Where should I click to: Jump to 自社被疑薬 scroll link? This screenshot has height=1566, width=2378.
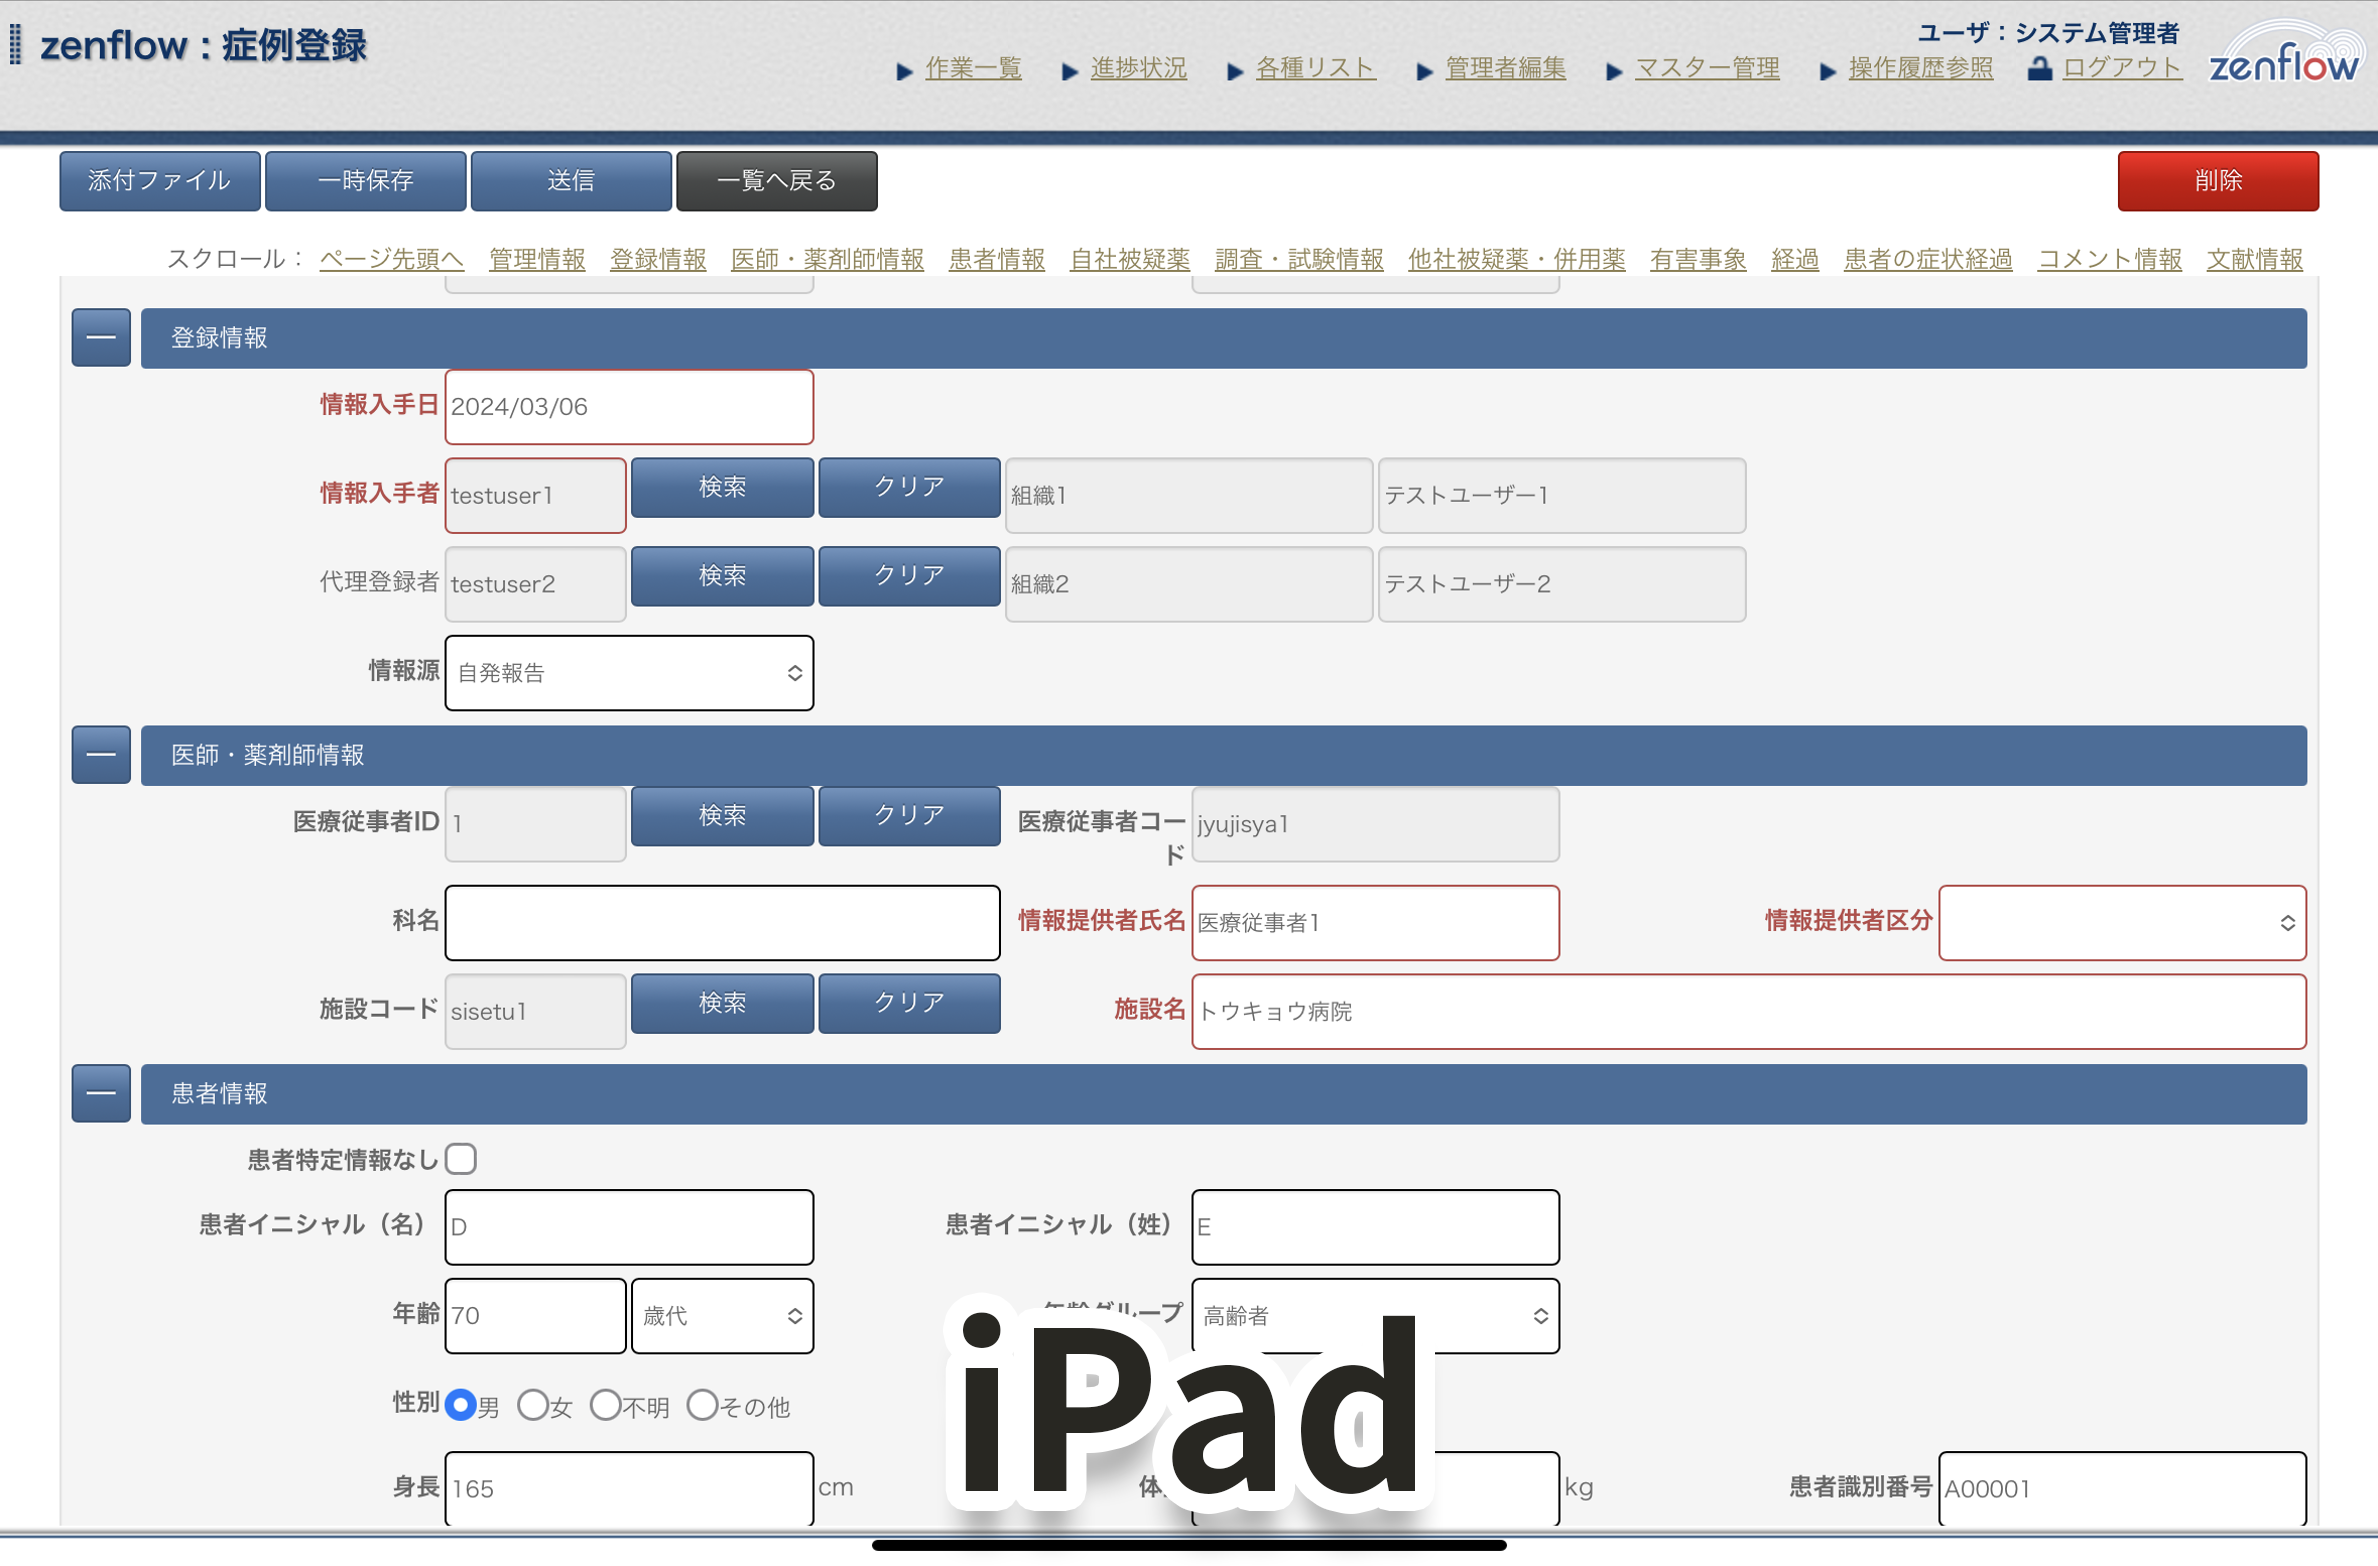click(x=1130, y=259)
